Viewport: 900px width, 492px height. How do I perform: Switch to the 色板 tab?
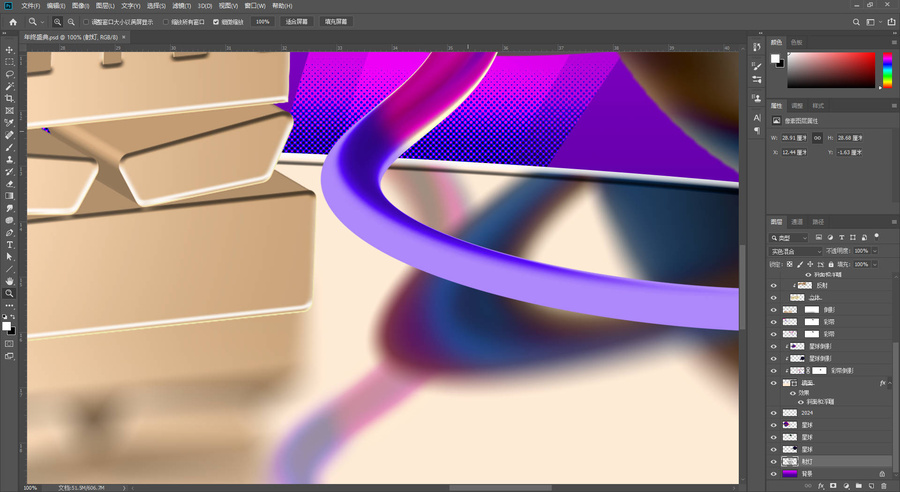click(x=796, y=42)
